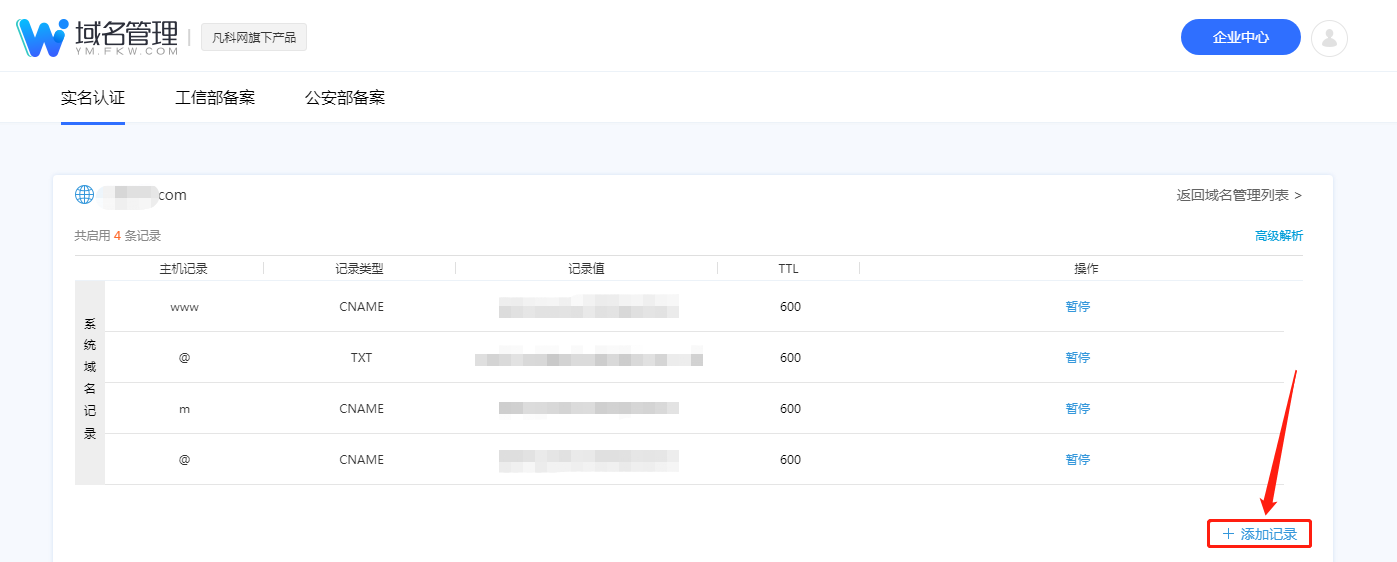
Task: Click the blurred record value of the TXT row
Action: pyautogui.click(x=589, y=358)
